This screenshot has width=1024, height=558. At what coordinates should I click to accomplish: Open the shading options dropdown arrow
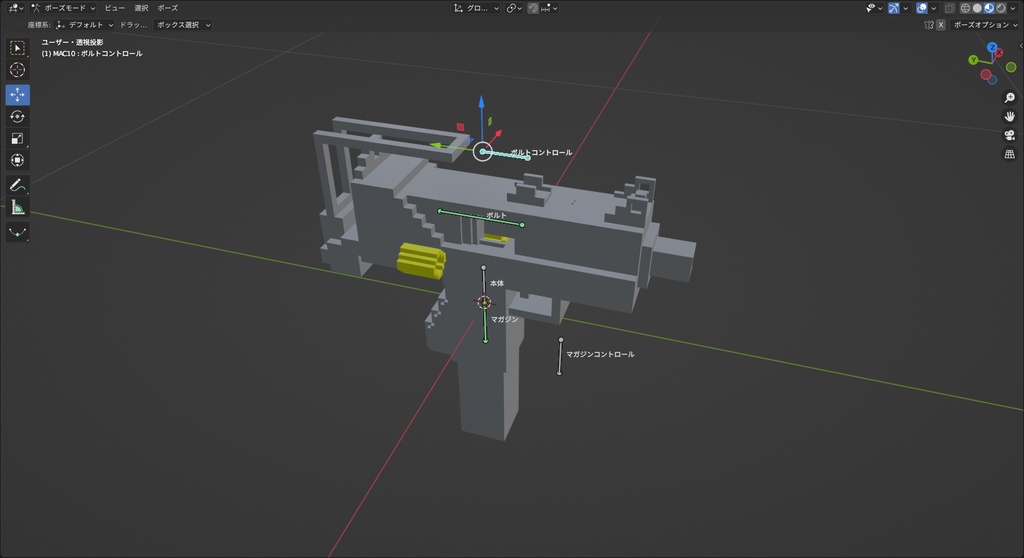[1013, 8]
